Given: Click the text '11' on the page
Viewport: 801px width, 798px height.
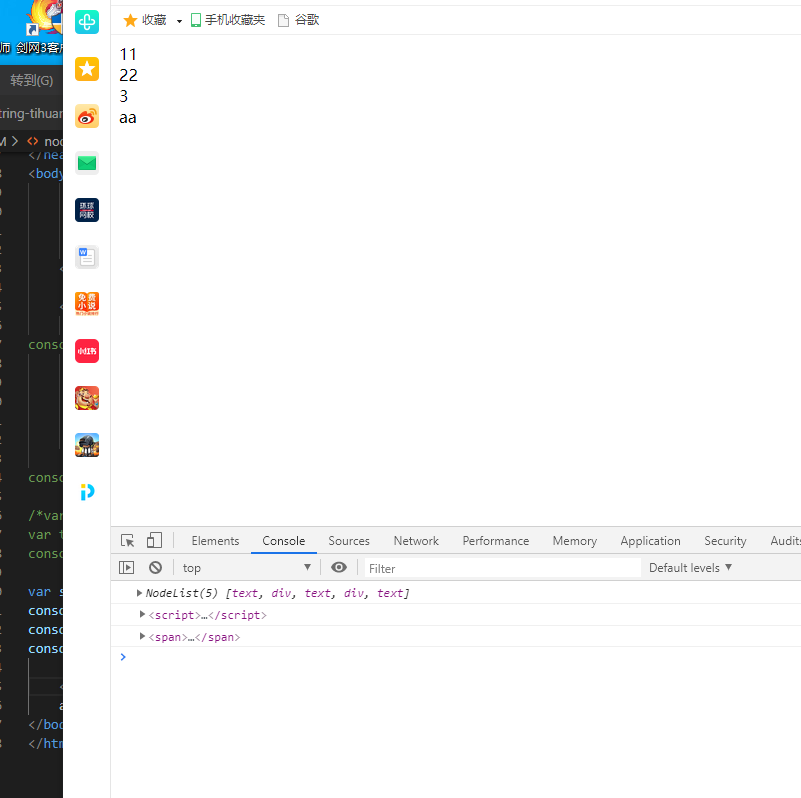Looking at the screenshot, I should [x=128, y=54].
